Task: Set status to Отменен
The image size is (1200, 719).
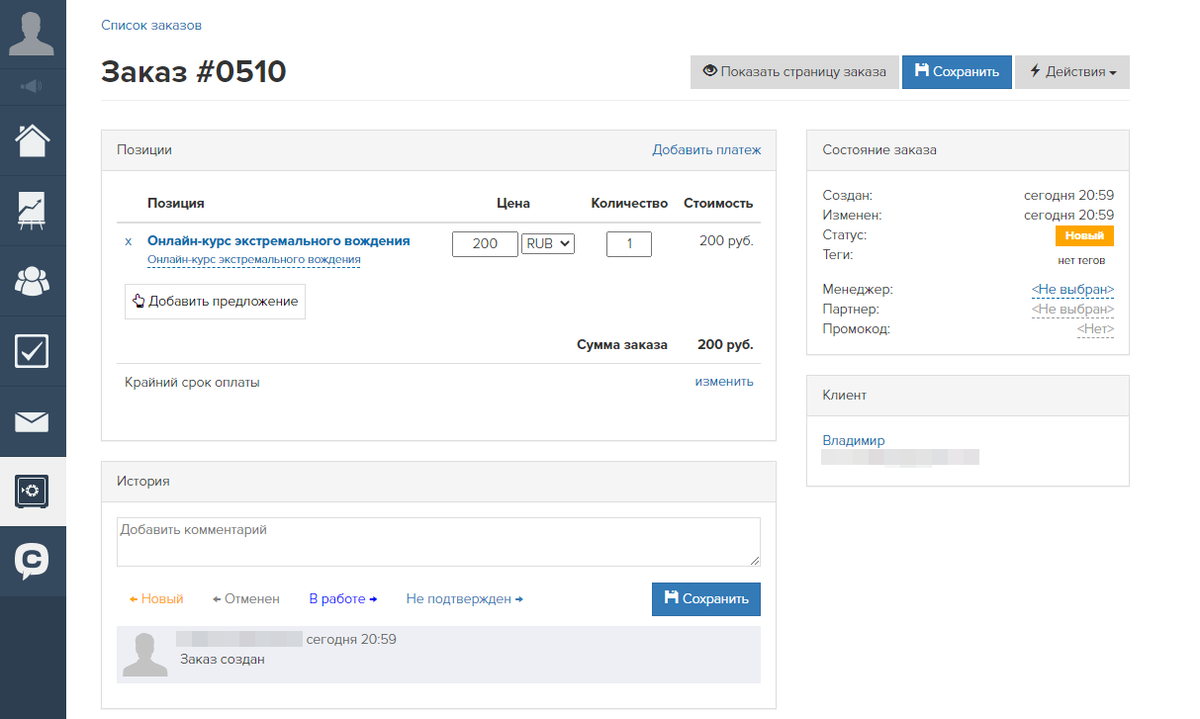Action: click(x=246, y=599)
